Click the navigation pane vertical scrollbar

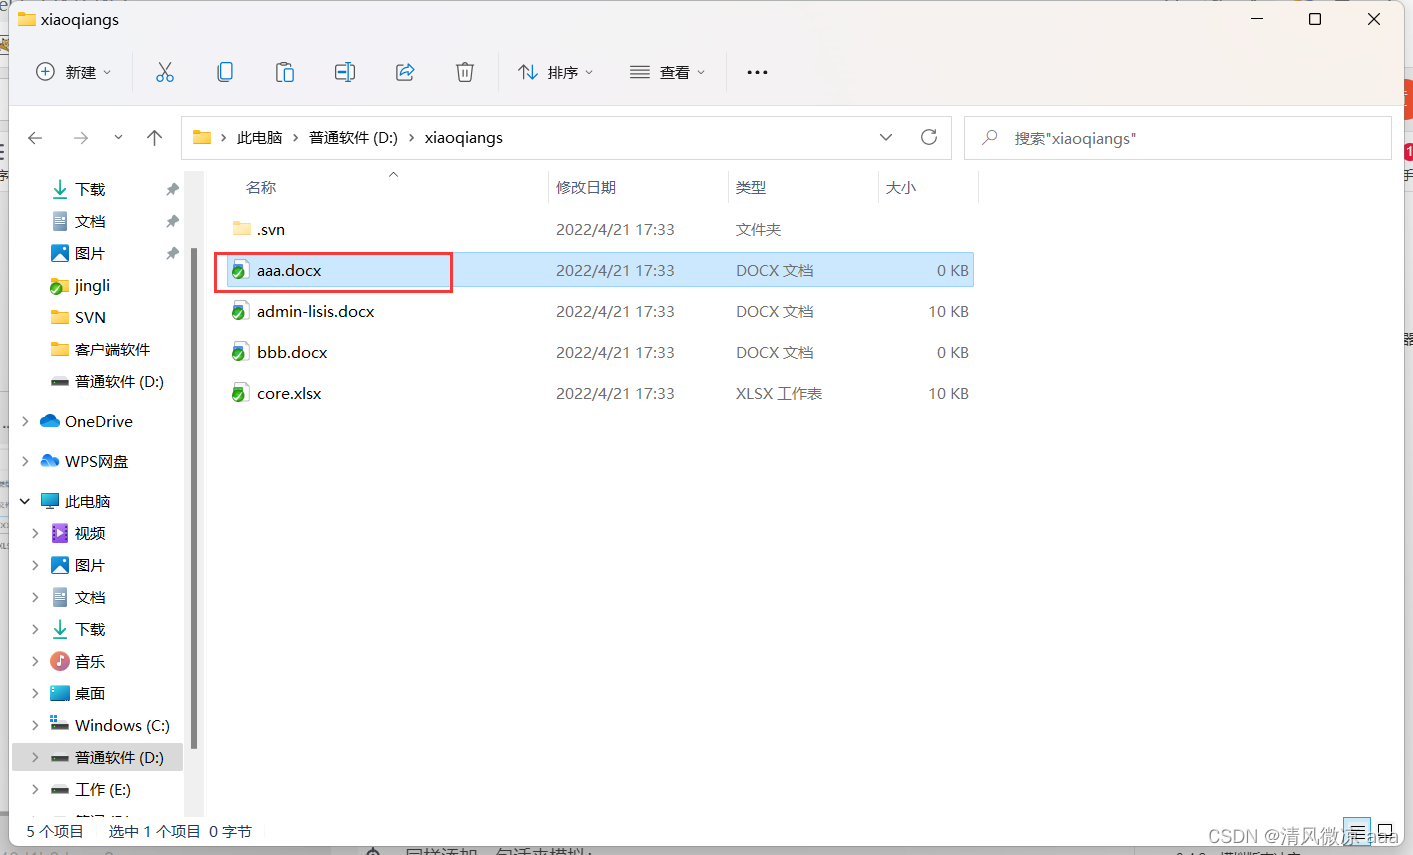[194, 498]
